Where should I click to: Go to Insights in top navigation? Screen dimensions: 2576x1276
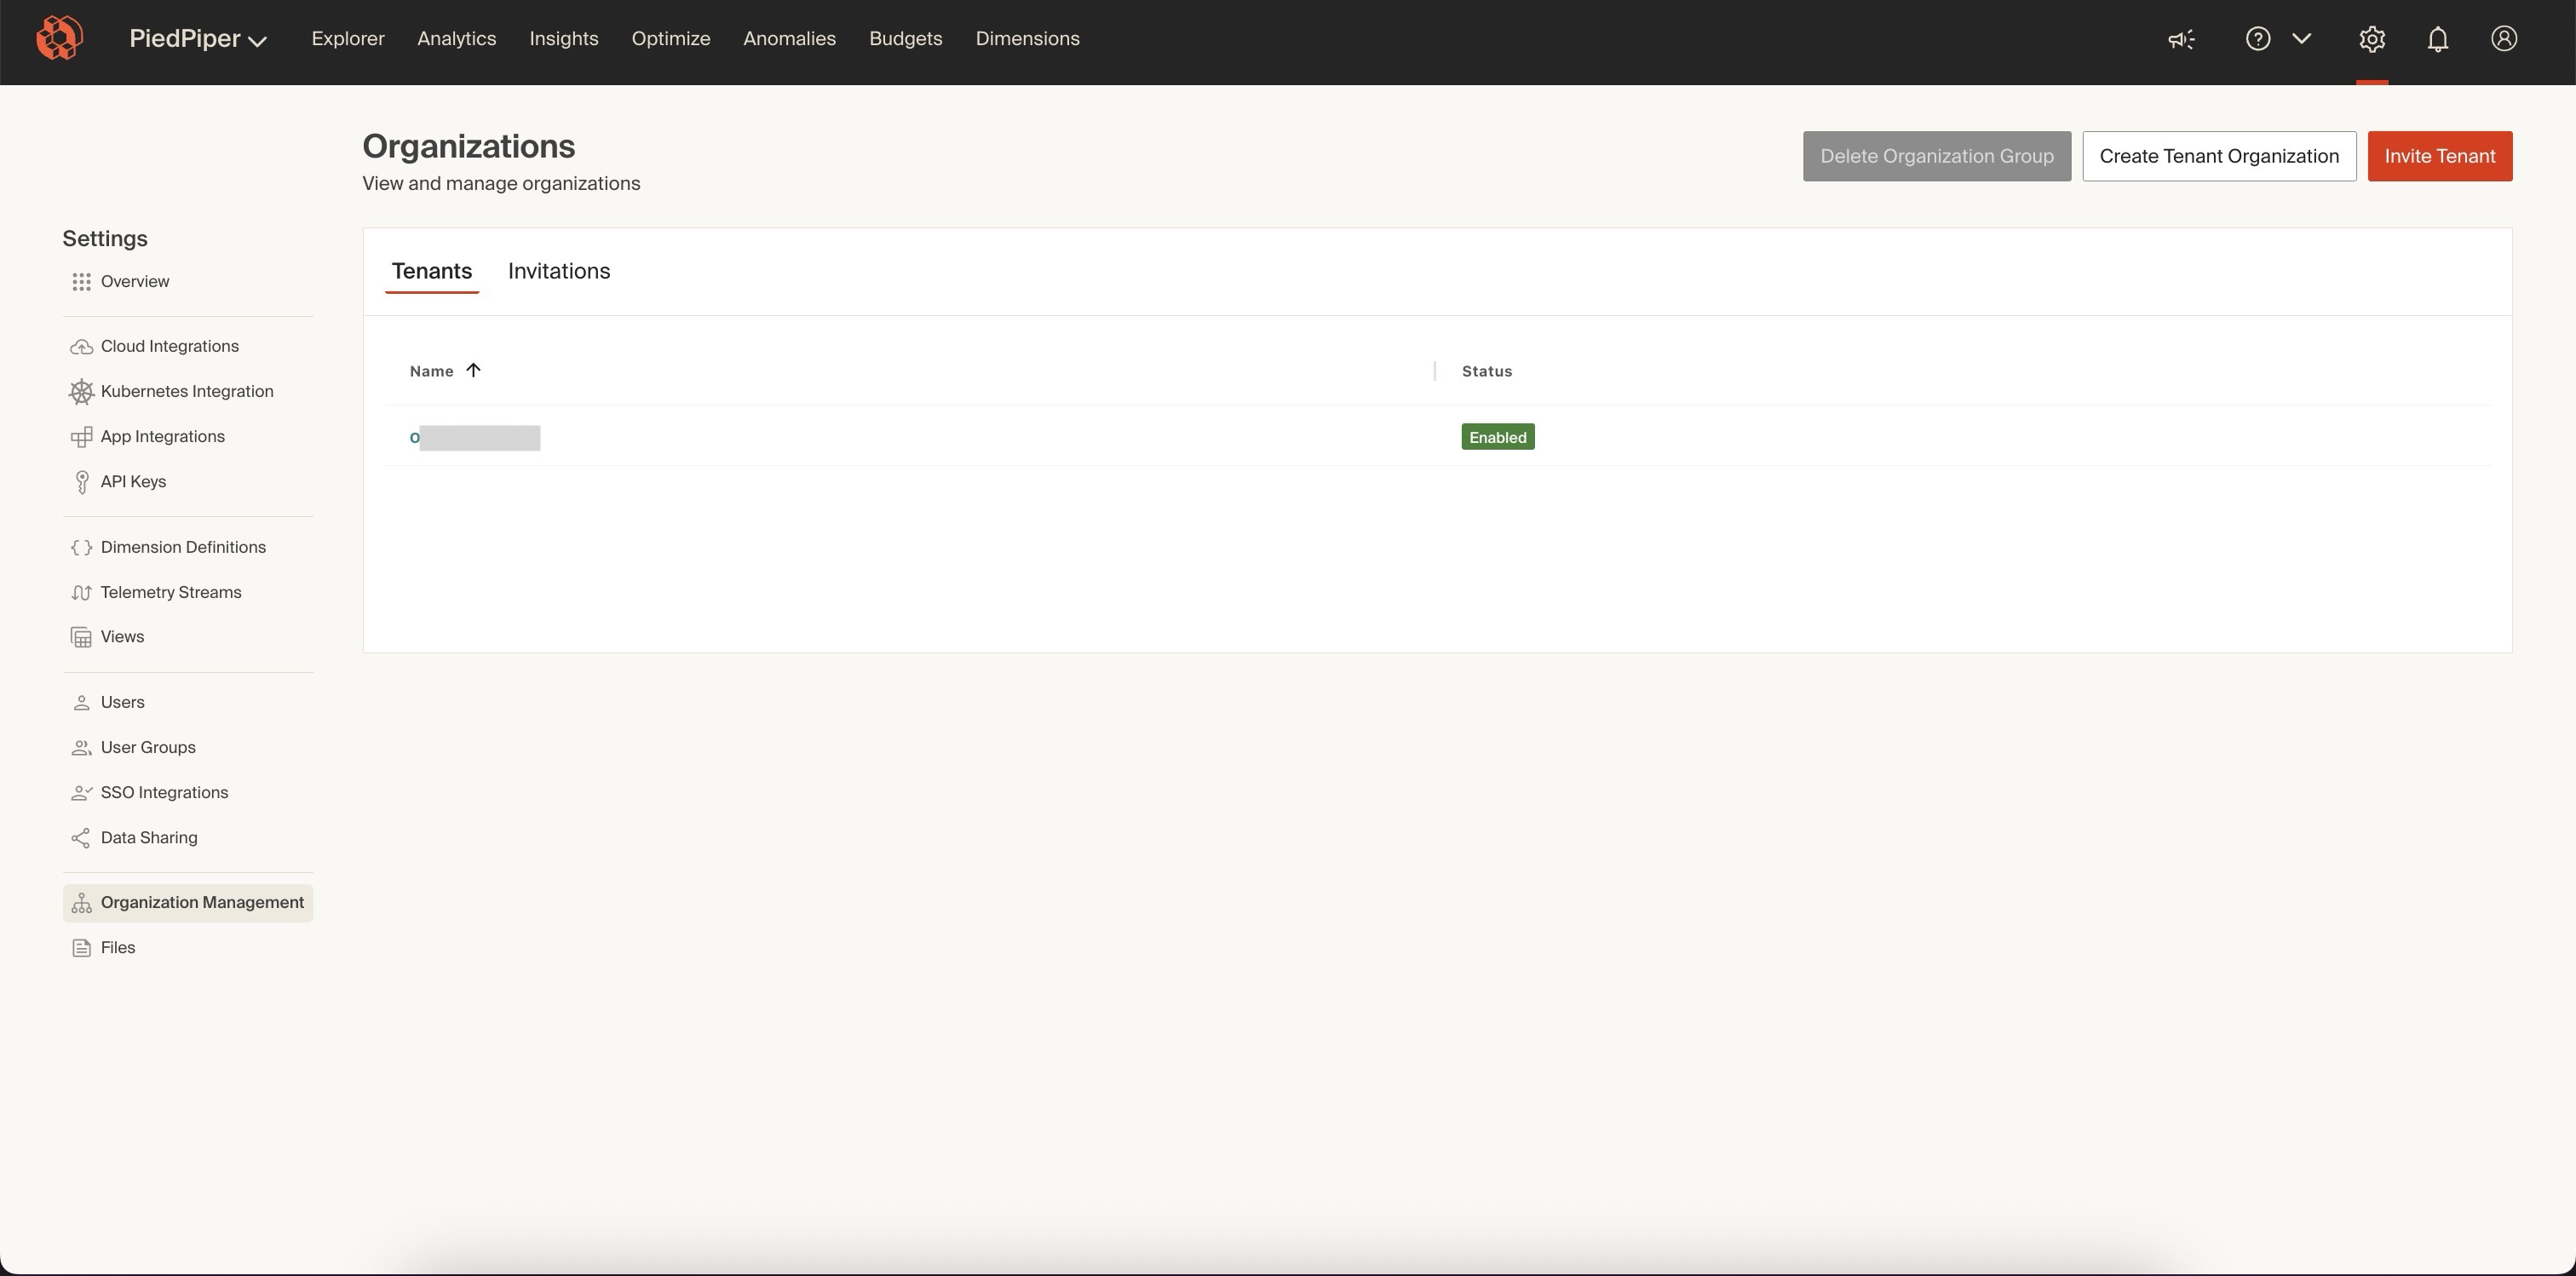(564, 39)
